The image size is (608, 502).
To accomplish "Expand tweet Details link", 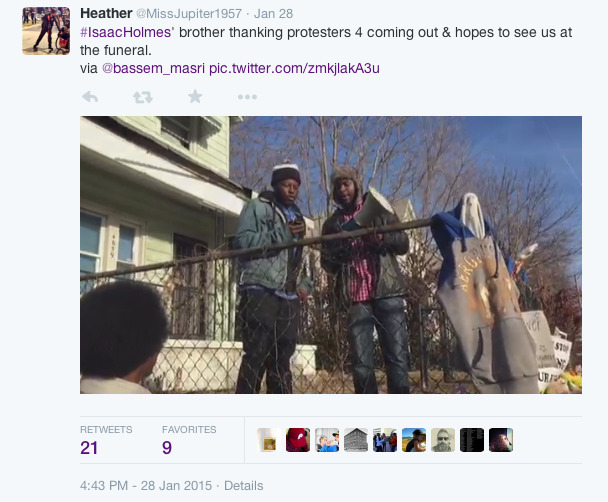I will 244,486.
